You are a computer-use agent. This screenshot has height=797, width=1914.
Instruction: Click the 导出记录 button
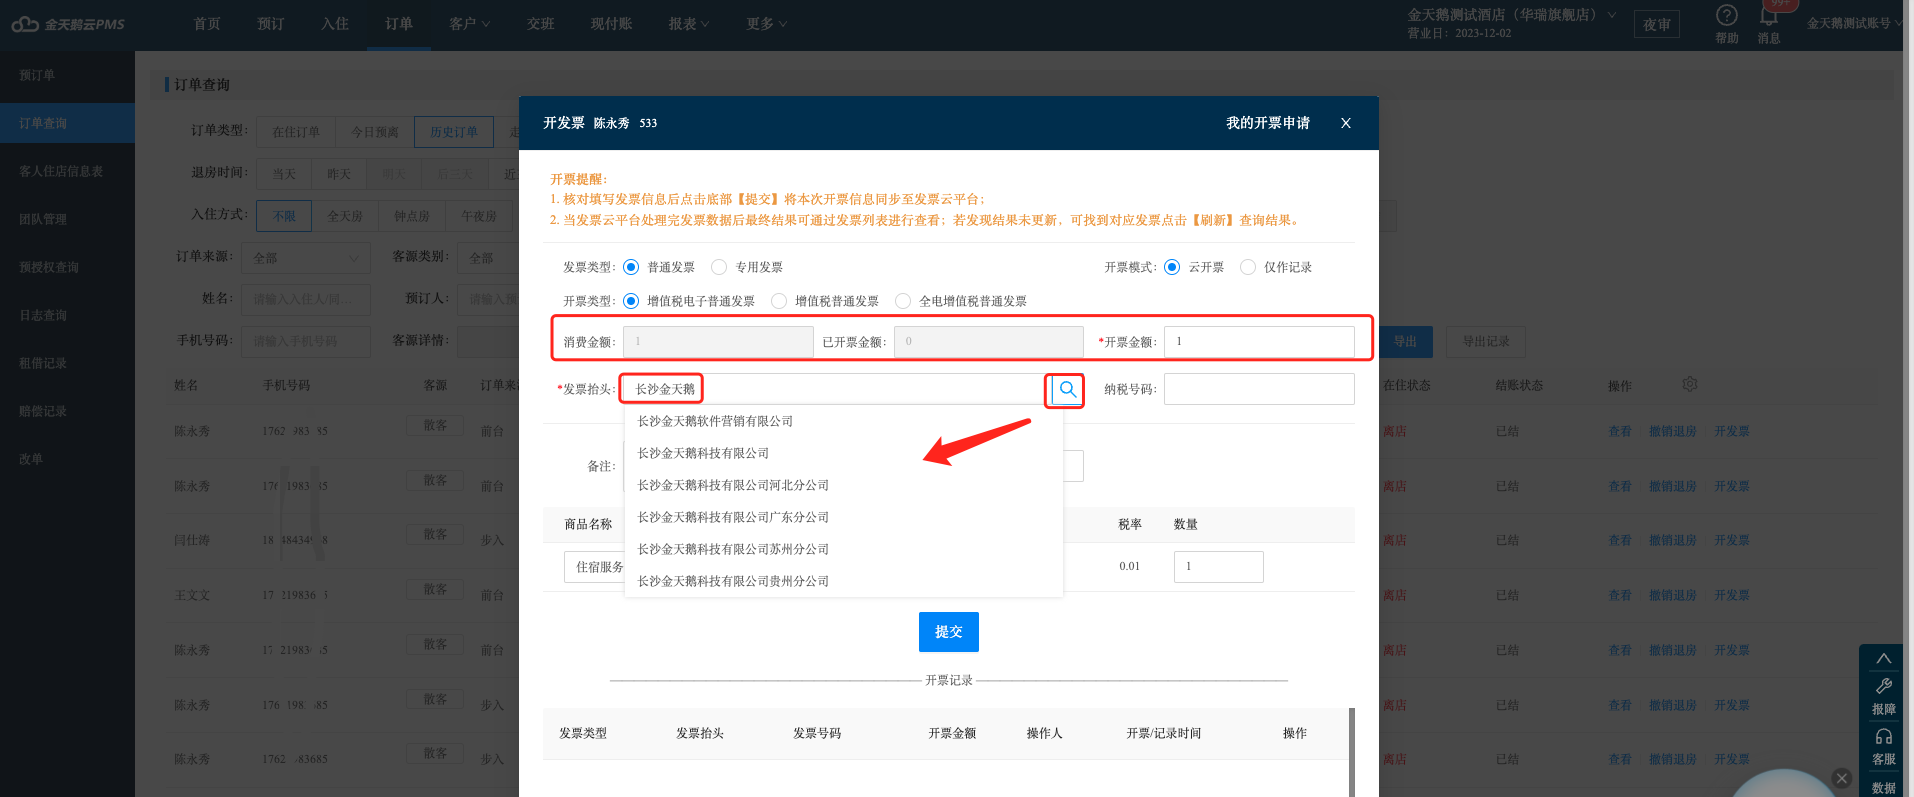[x=1486, y=342]
